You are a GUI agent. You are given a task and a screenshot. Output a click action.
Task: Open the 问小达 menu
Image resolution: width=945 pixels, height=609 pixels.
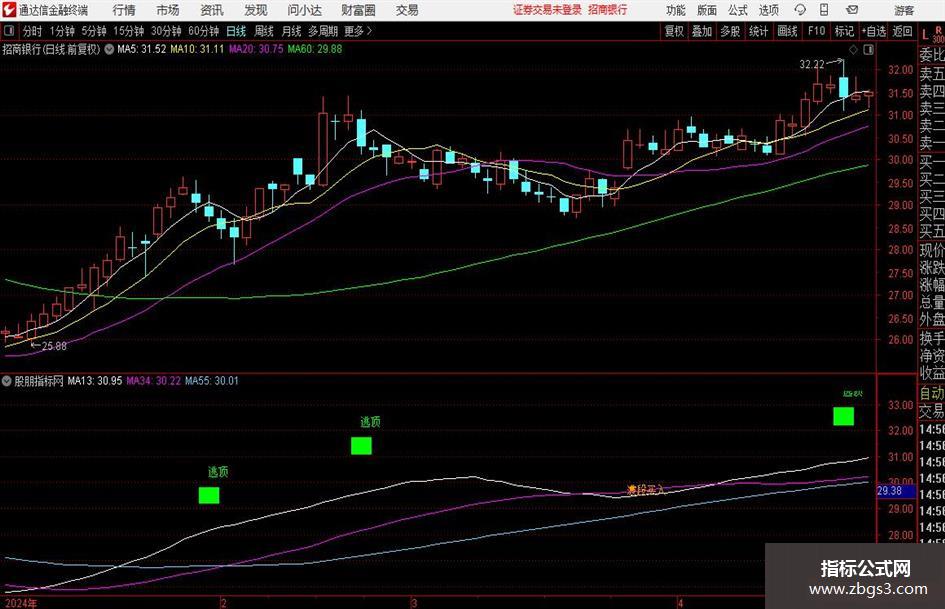[x=304, y=10]
